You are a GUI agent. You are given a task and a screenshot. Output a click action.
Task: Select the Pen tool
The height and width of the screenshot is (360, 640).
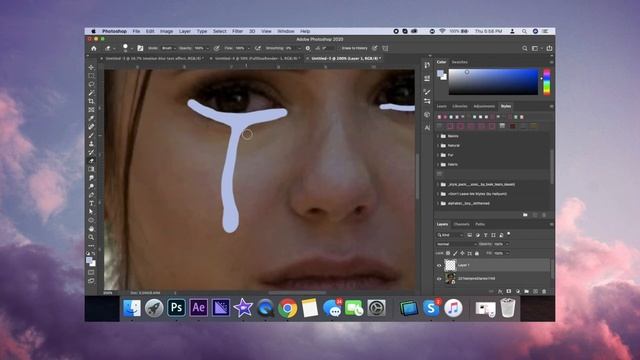point(91,195)
